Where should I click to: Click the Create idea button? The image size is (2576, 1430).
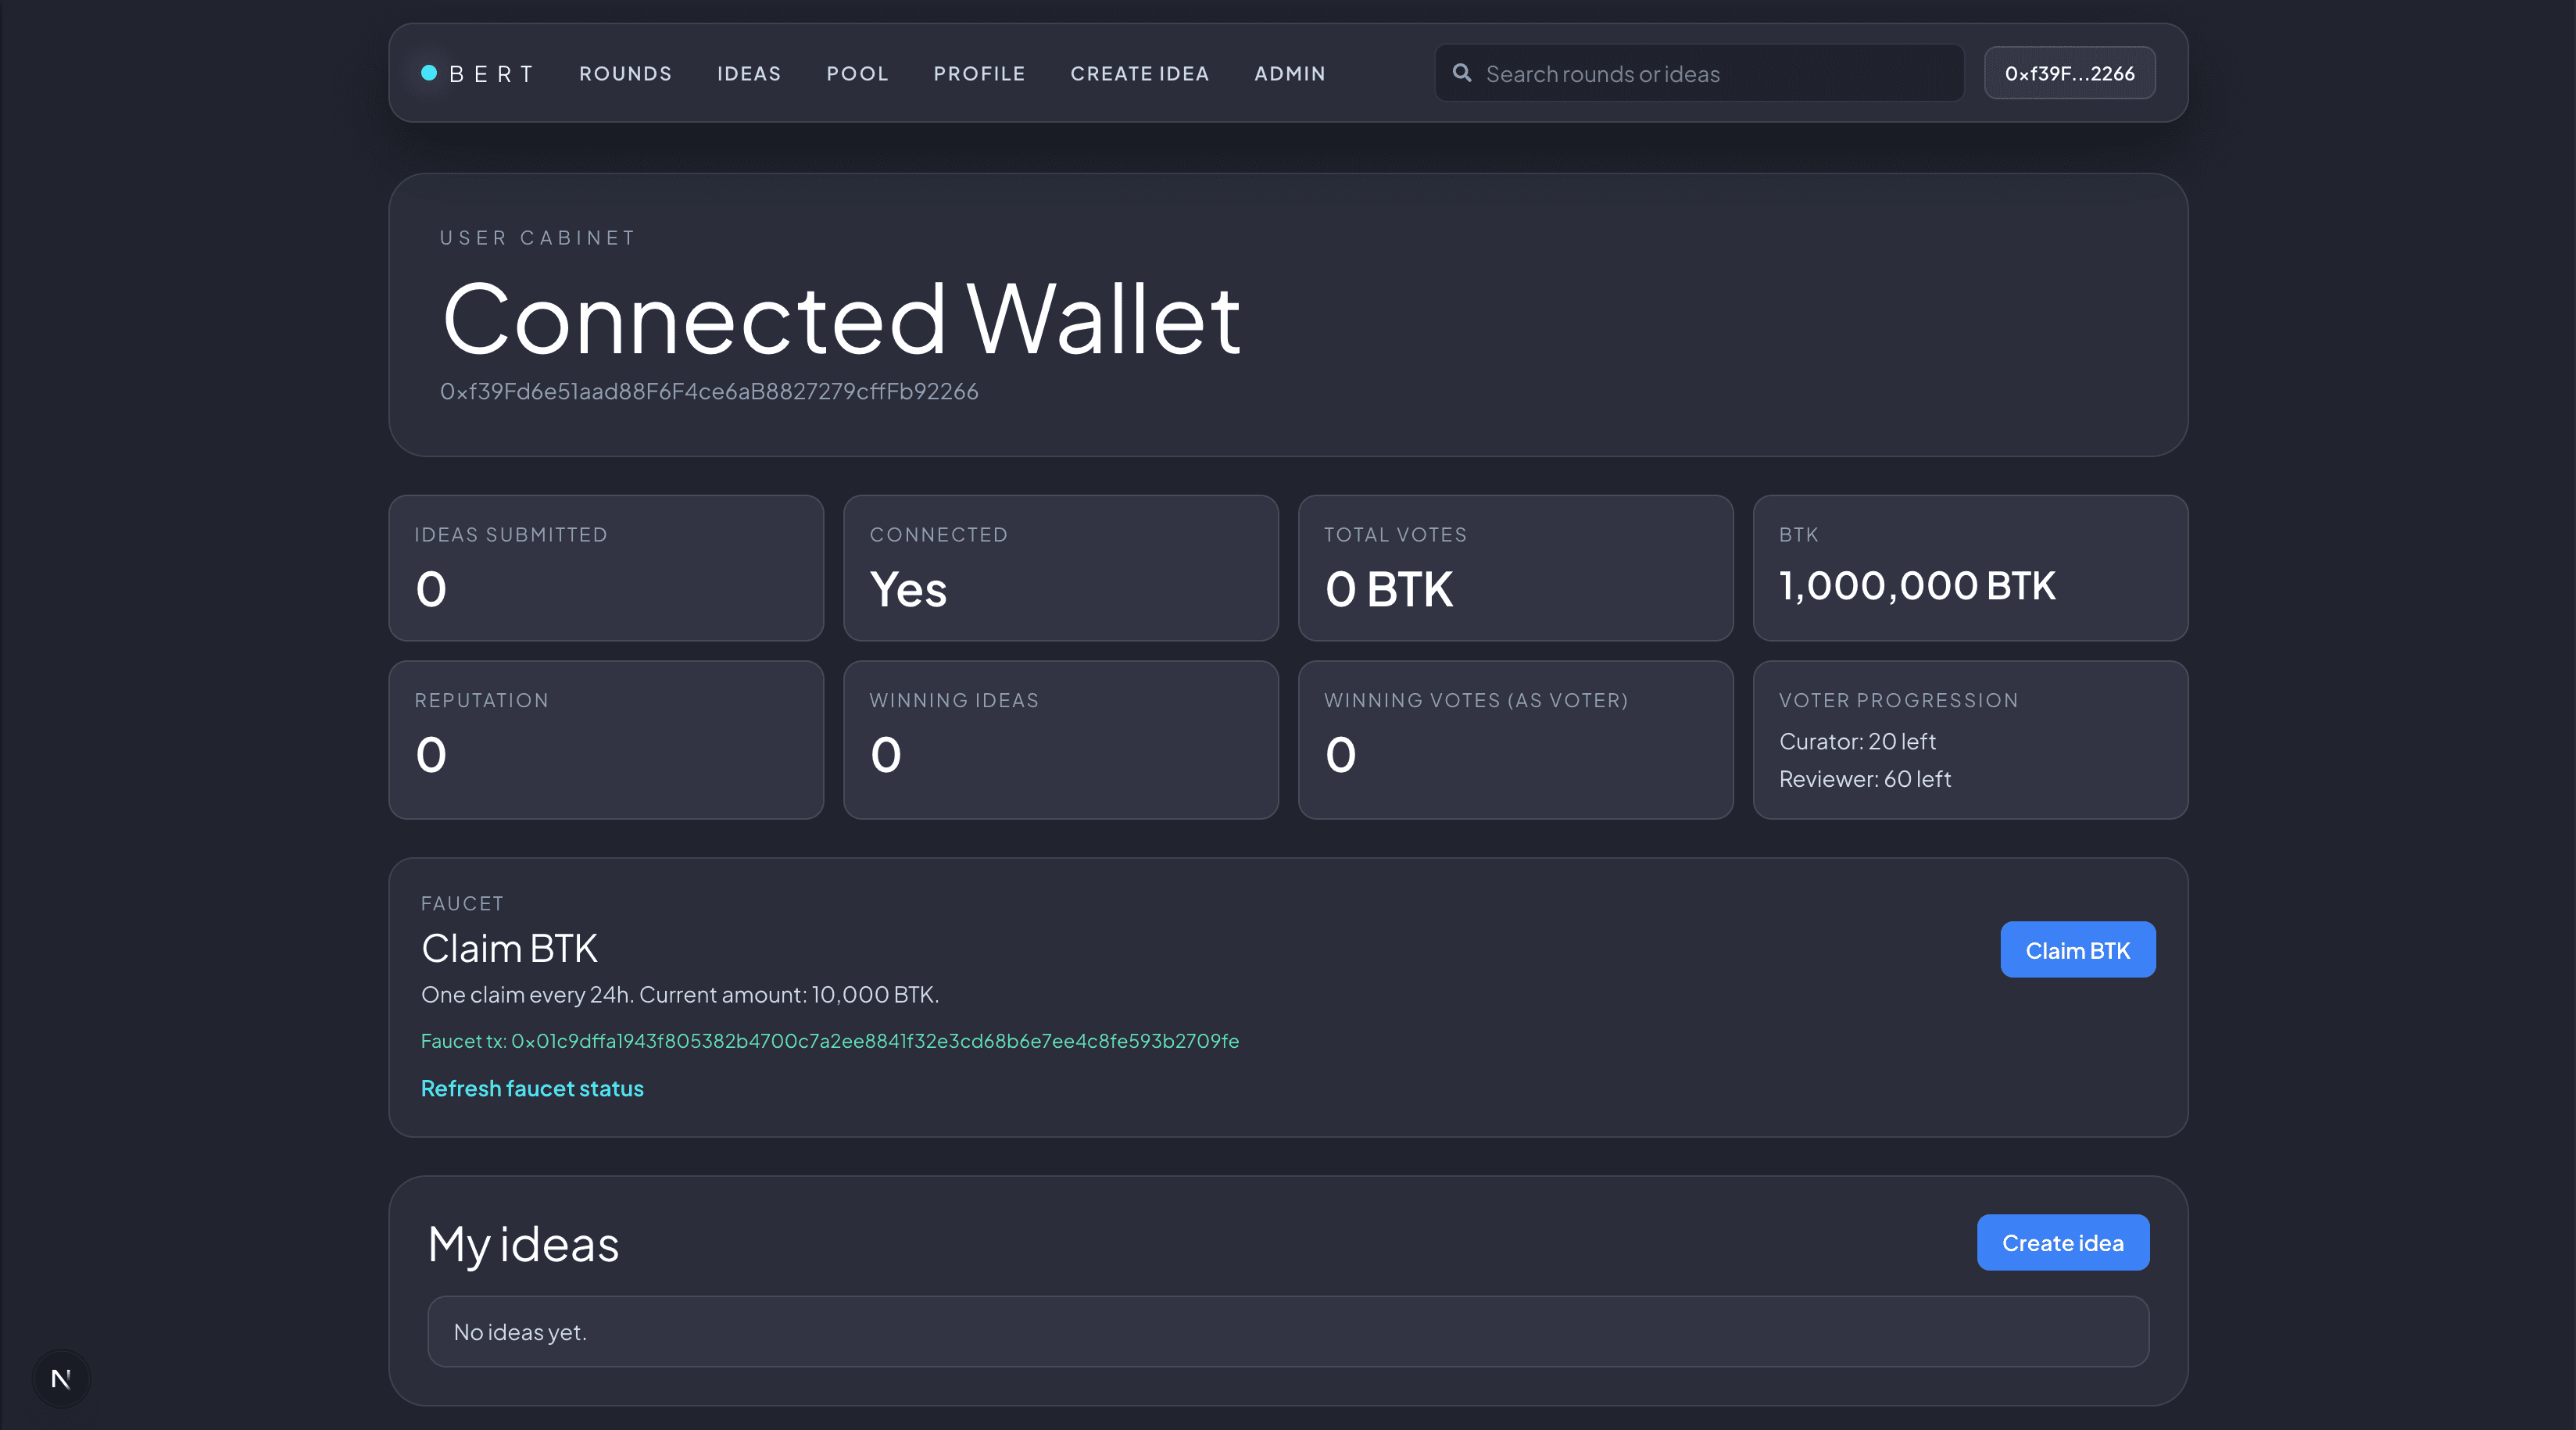click(x=2062, y=1242)
